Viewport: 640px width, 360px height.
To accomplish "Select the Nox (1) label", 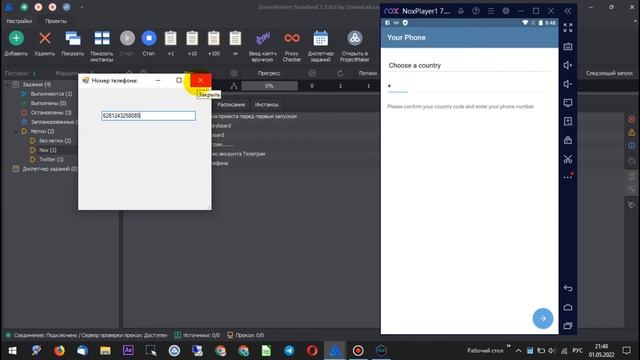I will (x=48, y=150).
